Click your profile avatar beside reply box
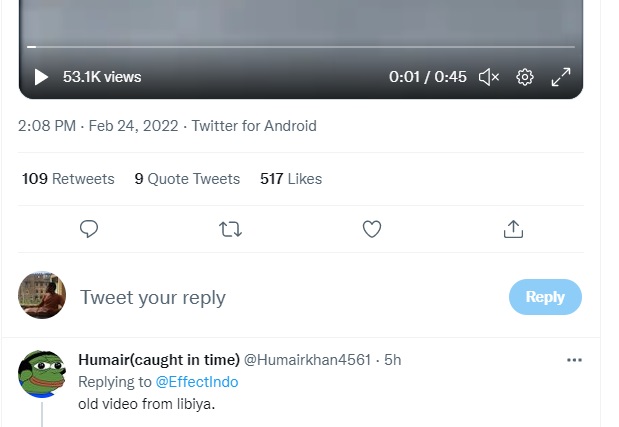Image resolution: width=619 pixels, height=427 pixels. coord(42,296)
